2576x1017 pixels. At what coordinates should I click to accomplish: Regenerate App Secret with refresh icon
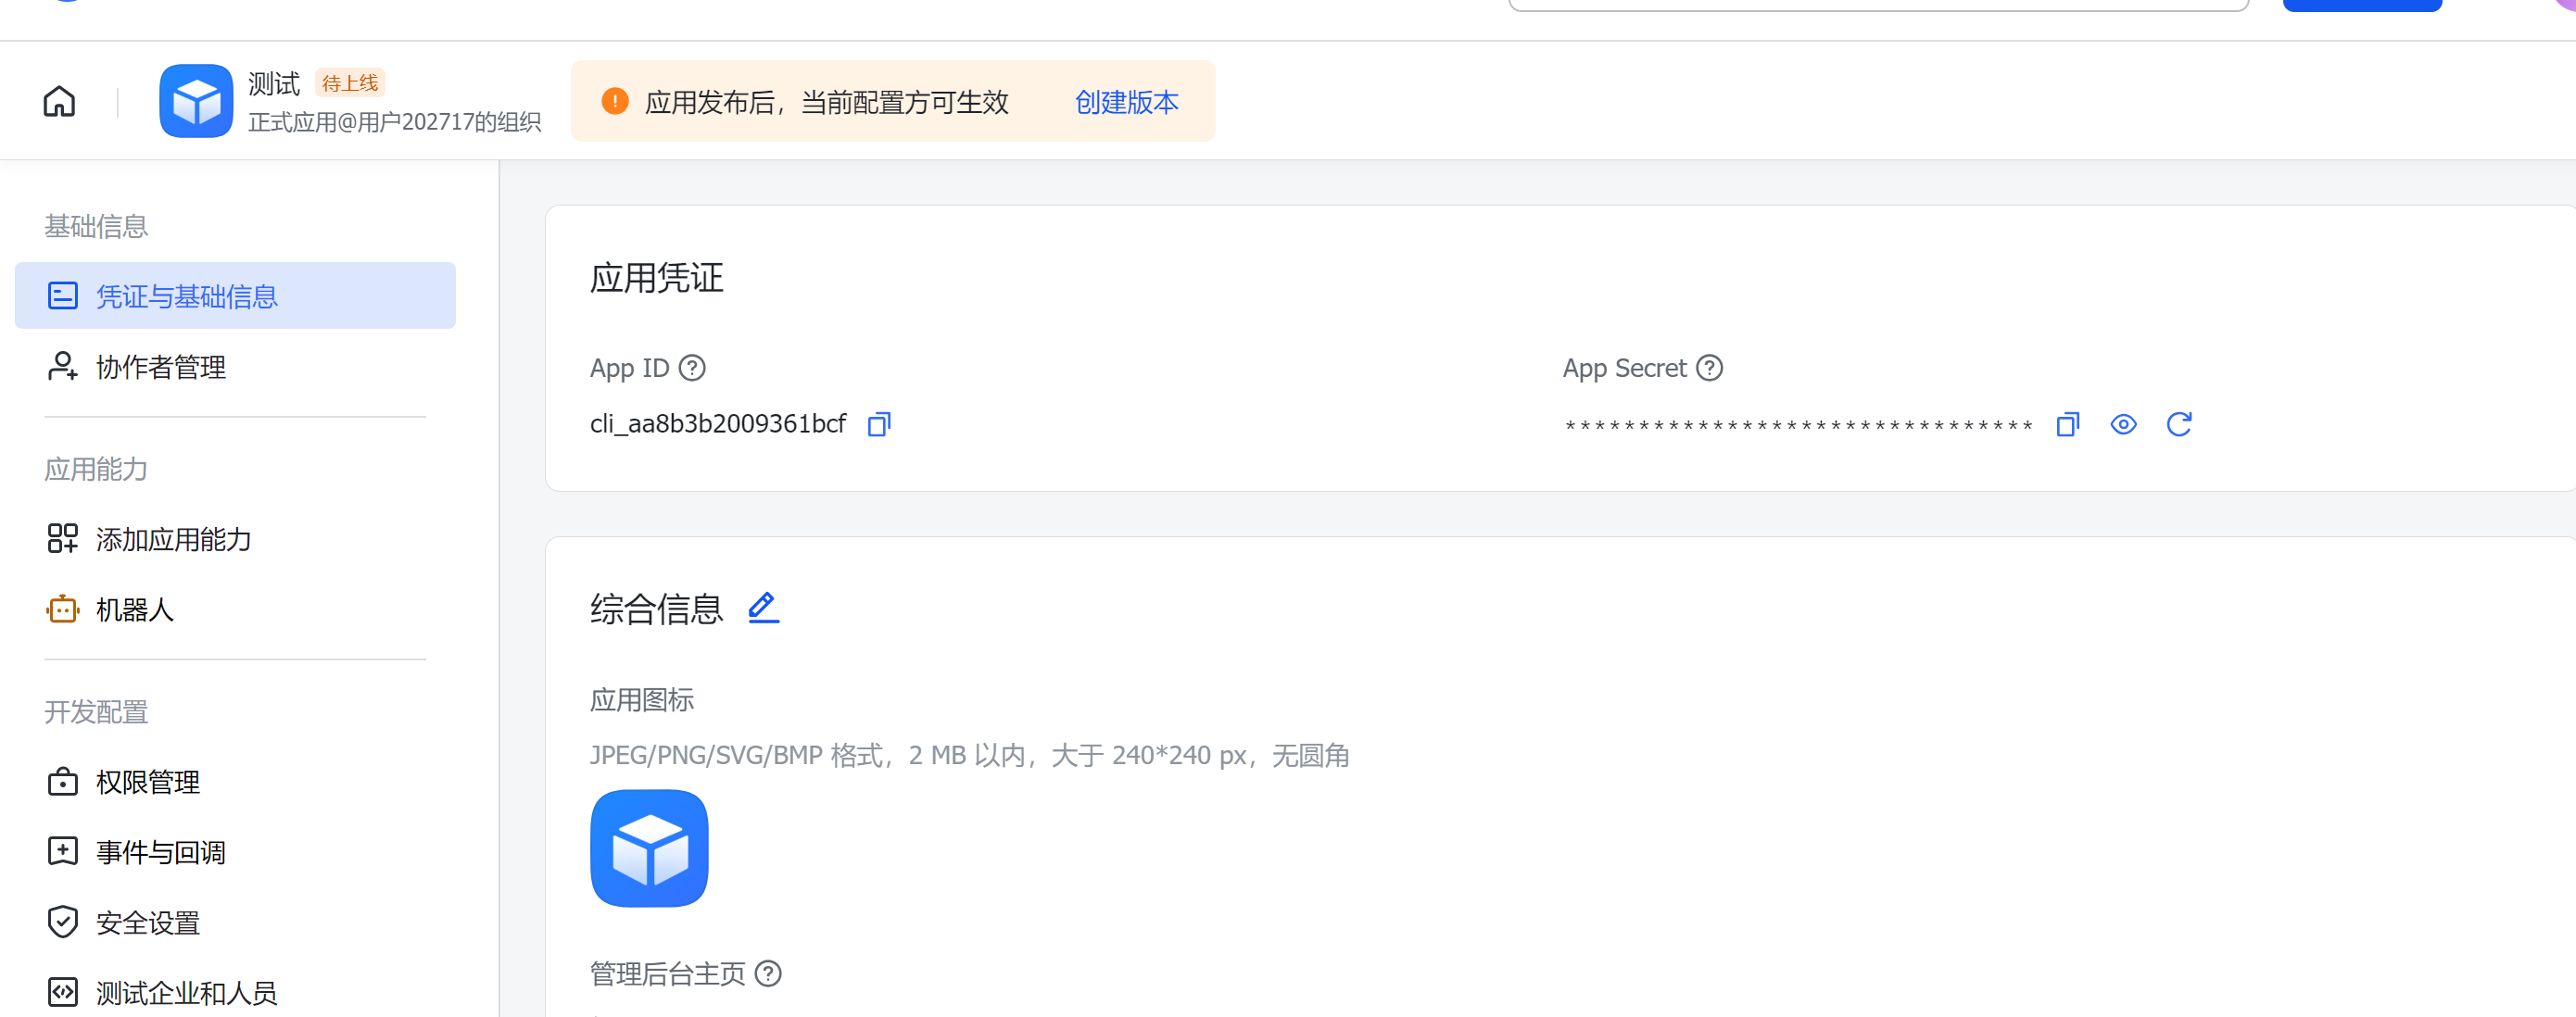point(2179,424)
